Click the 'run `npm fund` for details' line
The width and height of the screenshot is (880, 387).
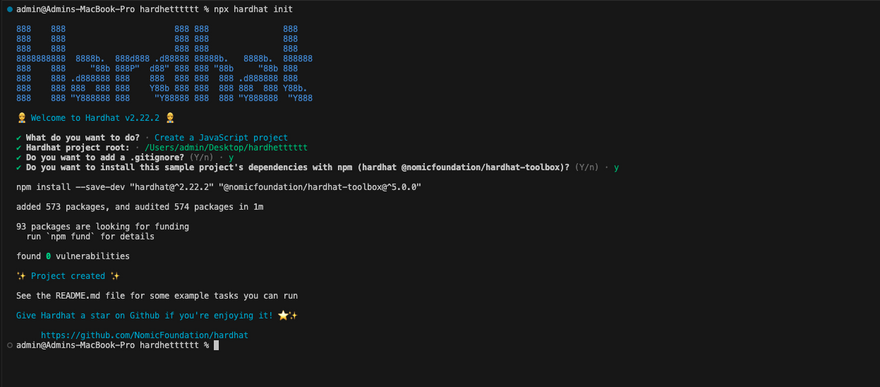pyautogui.click(x=90, y=237)
